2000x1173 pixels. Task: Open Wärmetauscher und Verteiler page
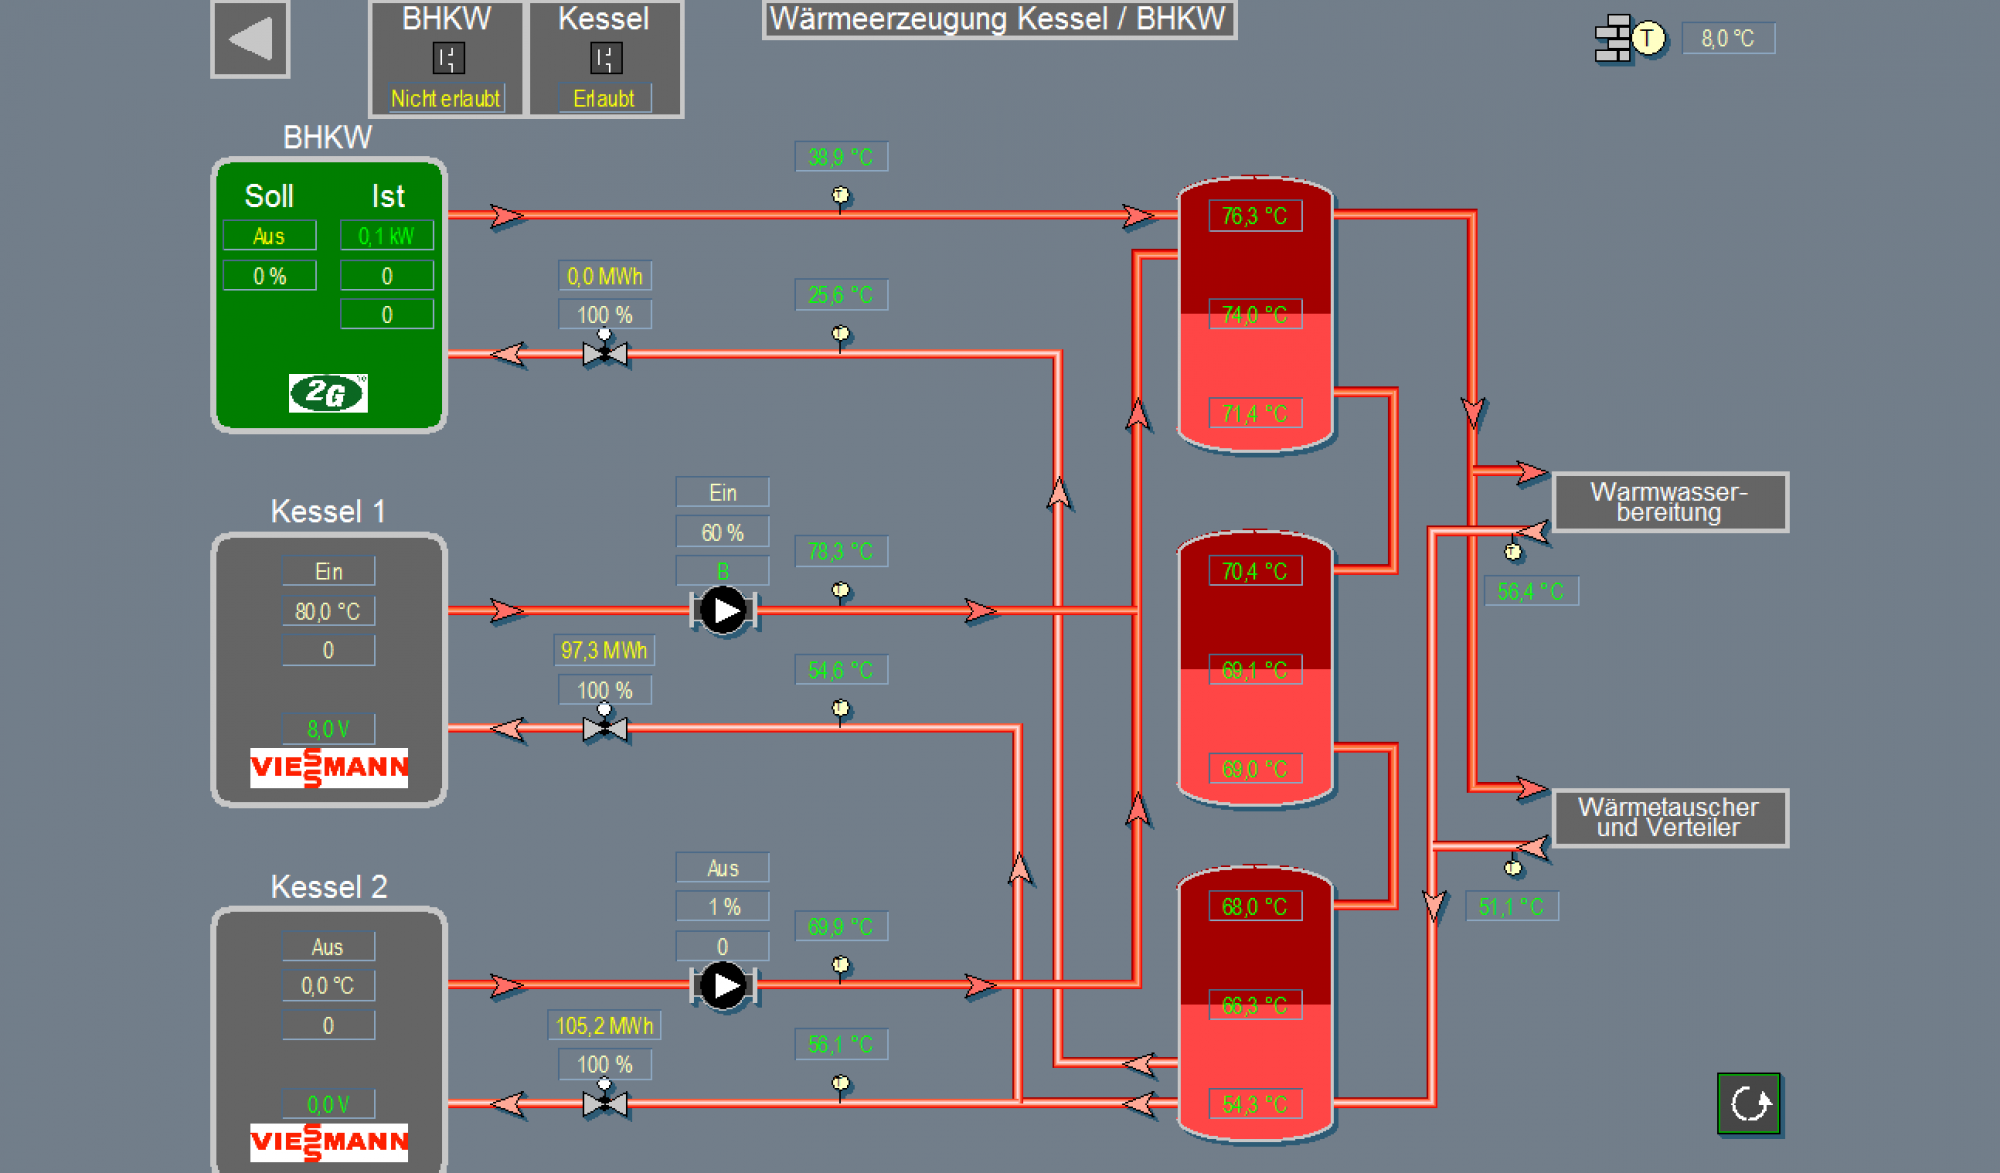1669,818
